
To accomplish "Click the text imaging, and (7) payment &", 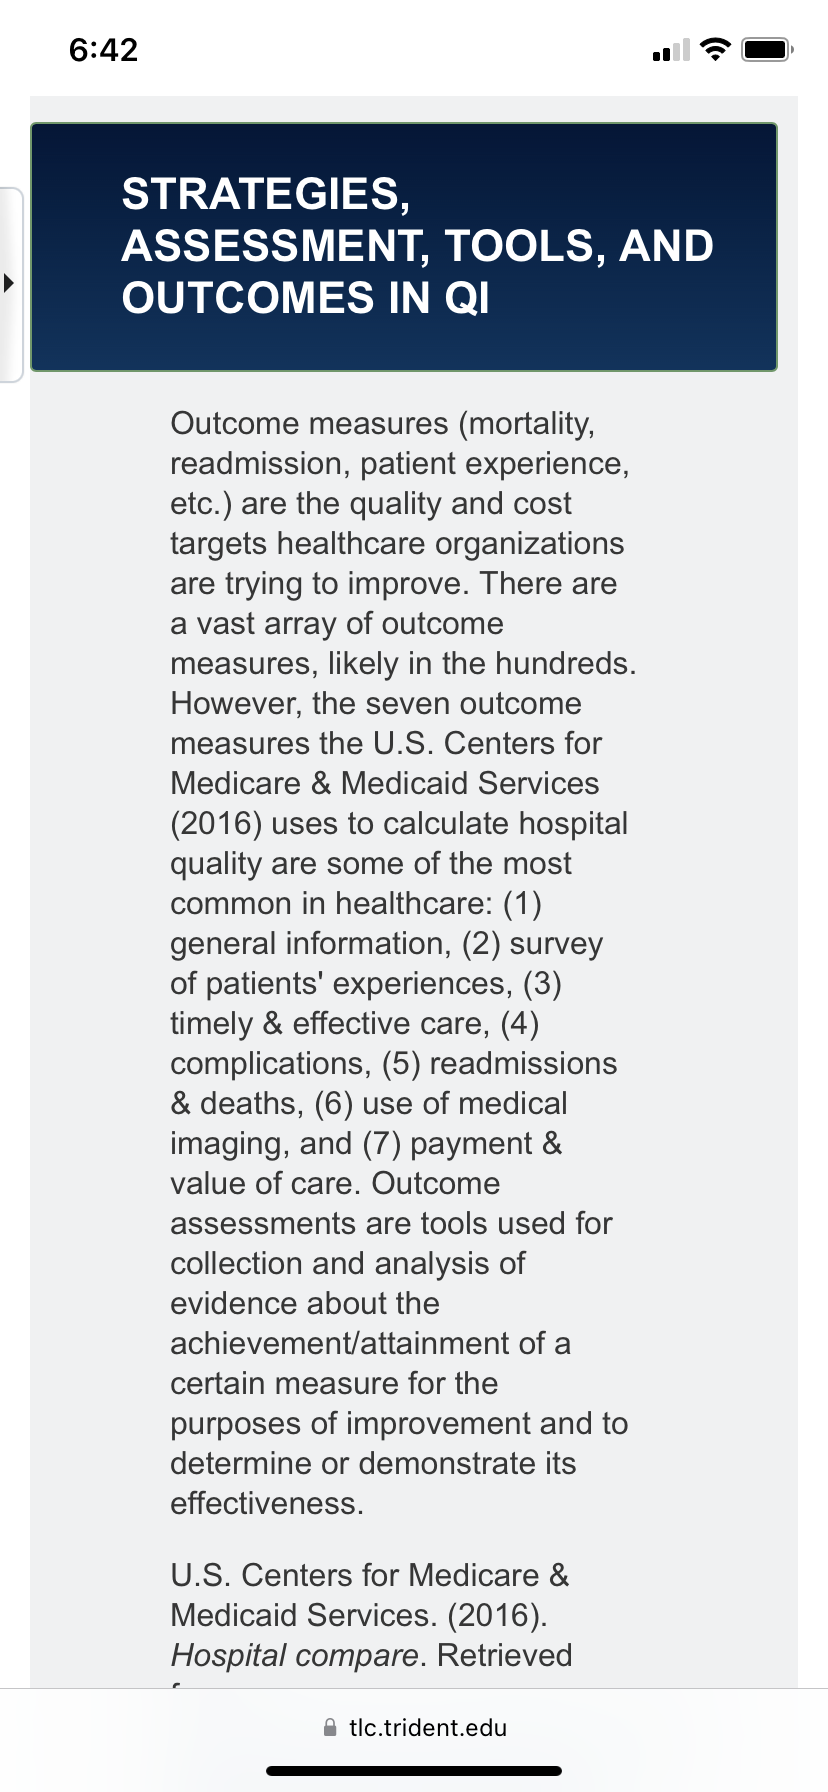I will pos(366,1143).
